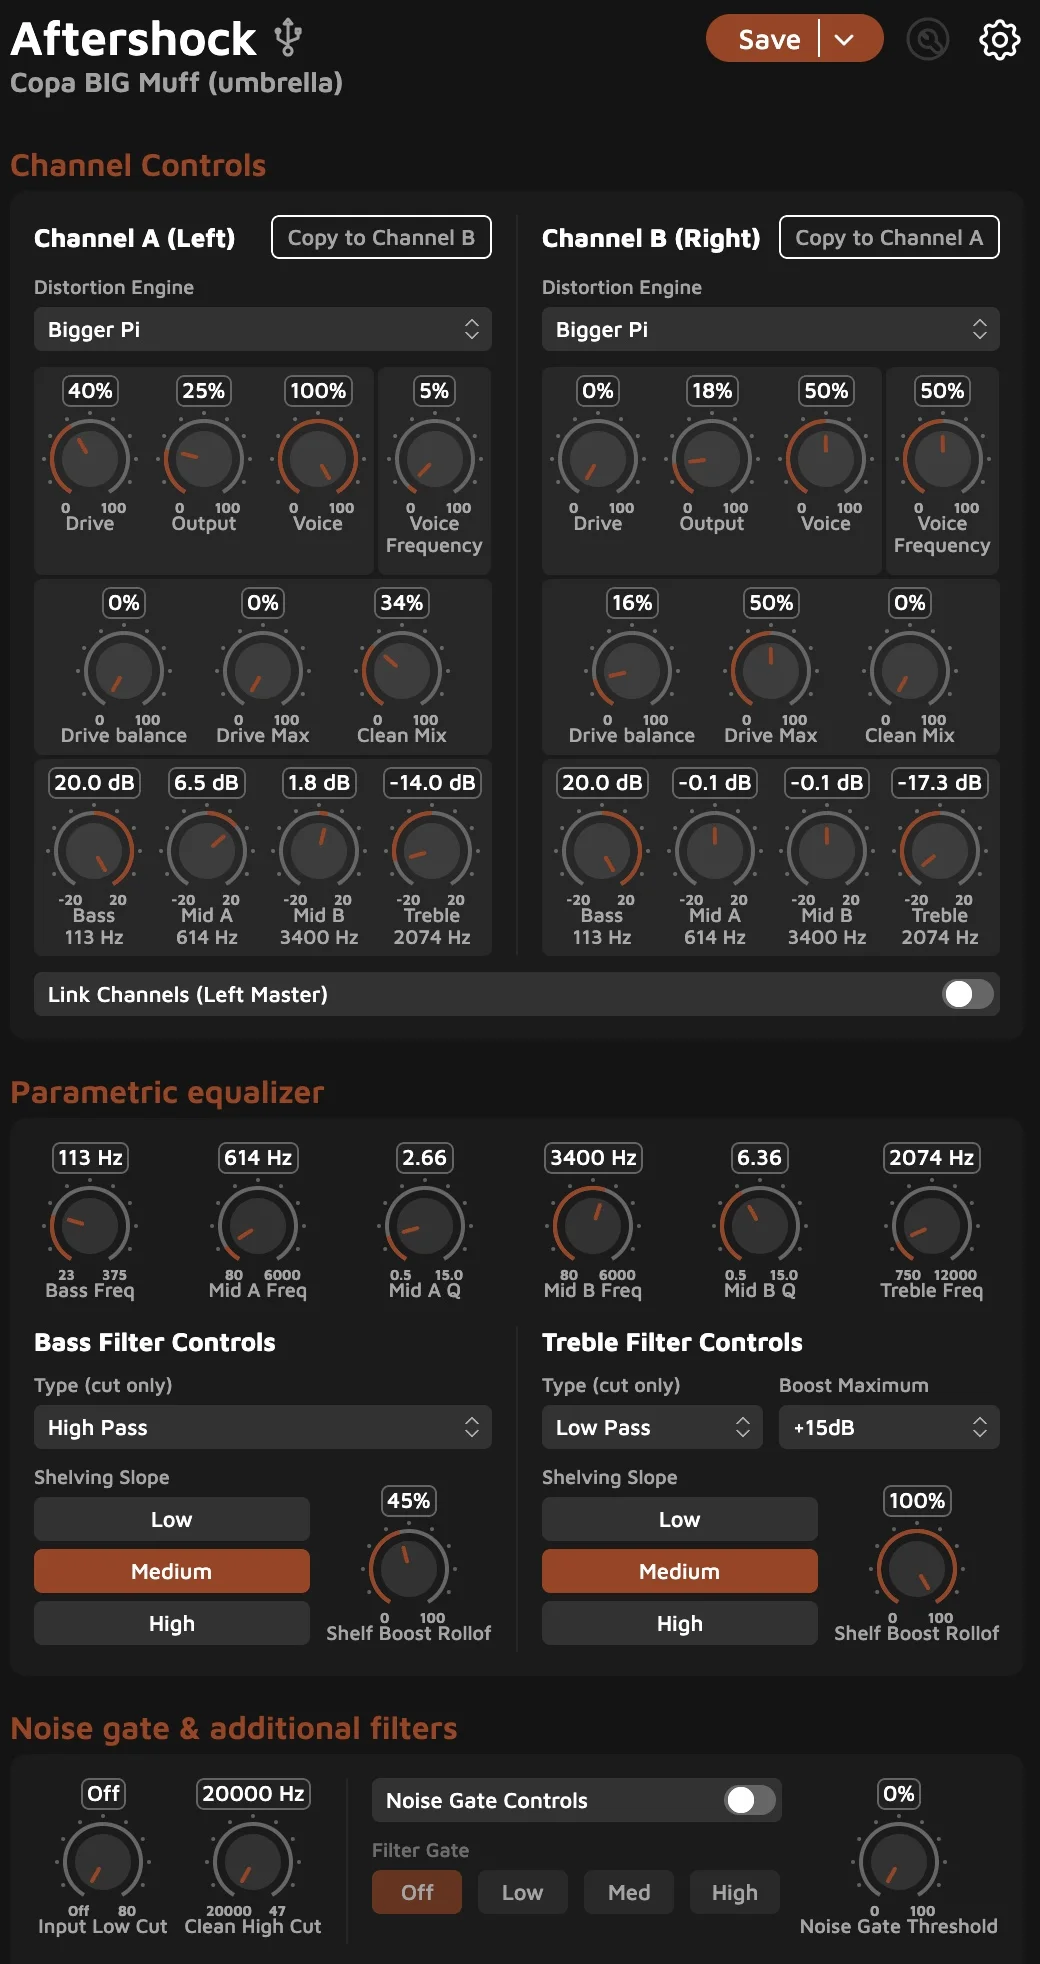
Task: Select Low bass shelving slope
Action: (x=172, y=1519)
